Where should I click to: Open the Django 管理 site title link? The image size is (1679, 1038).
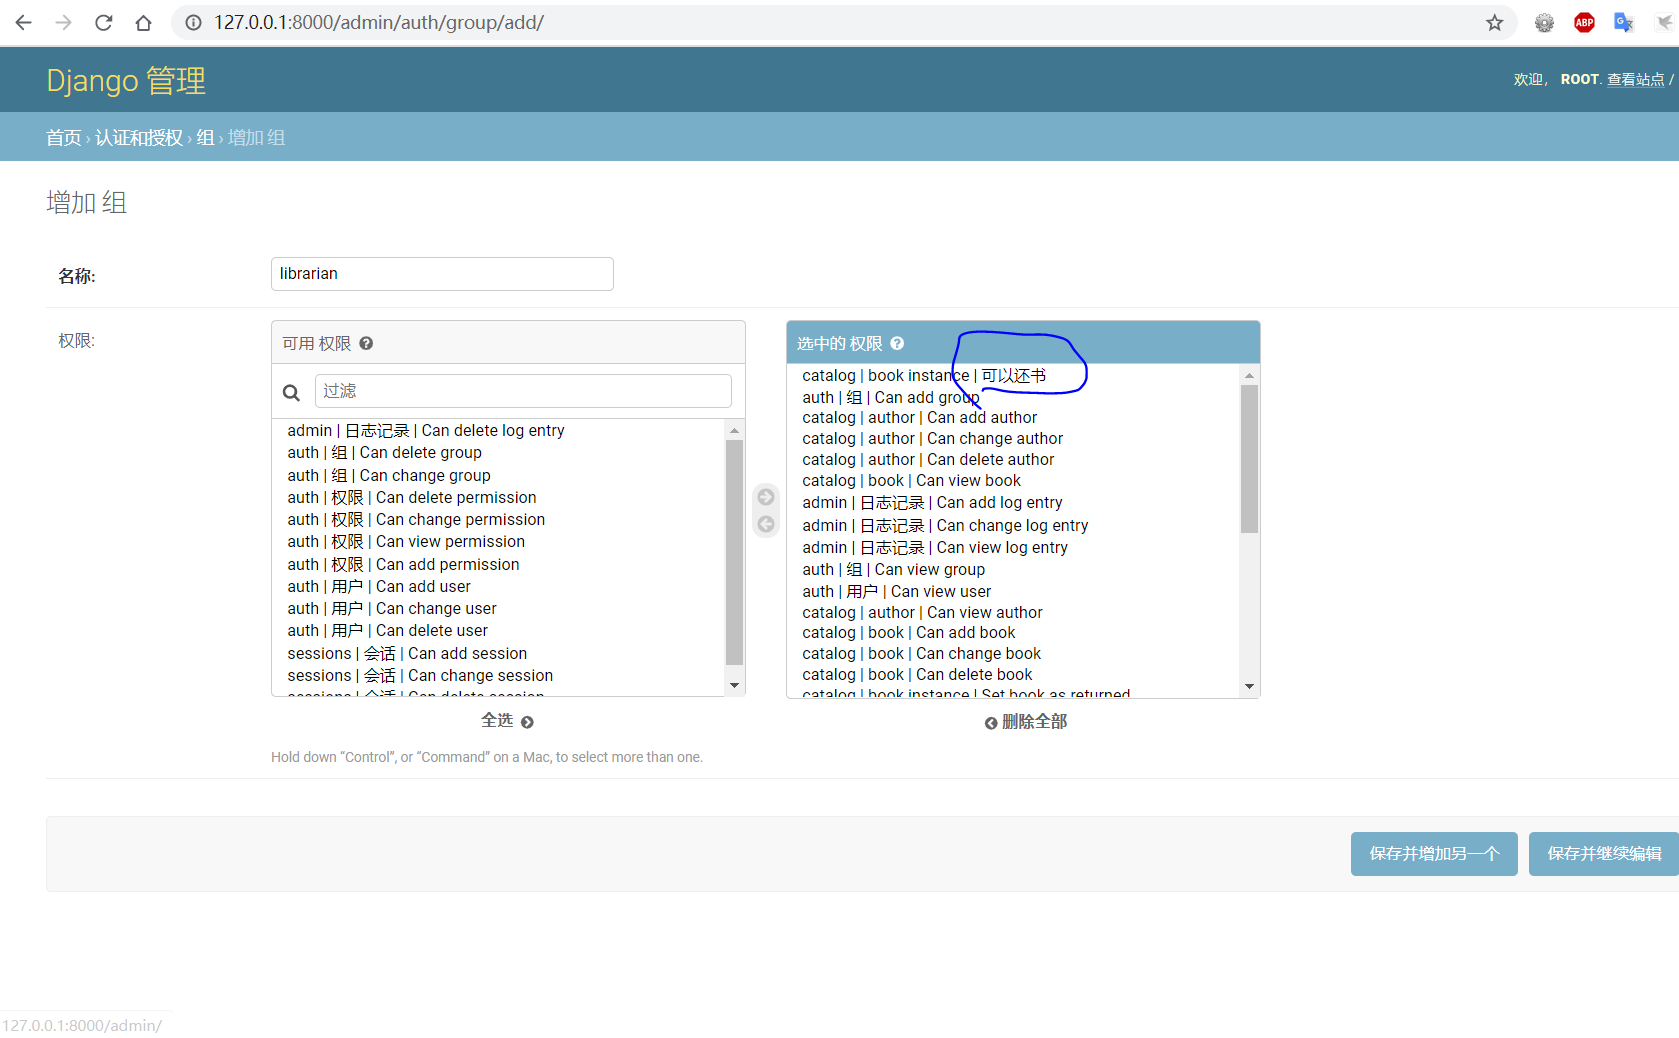click(126, 80)
